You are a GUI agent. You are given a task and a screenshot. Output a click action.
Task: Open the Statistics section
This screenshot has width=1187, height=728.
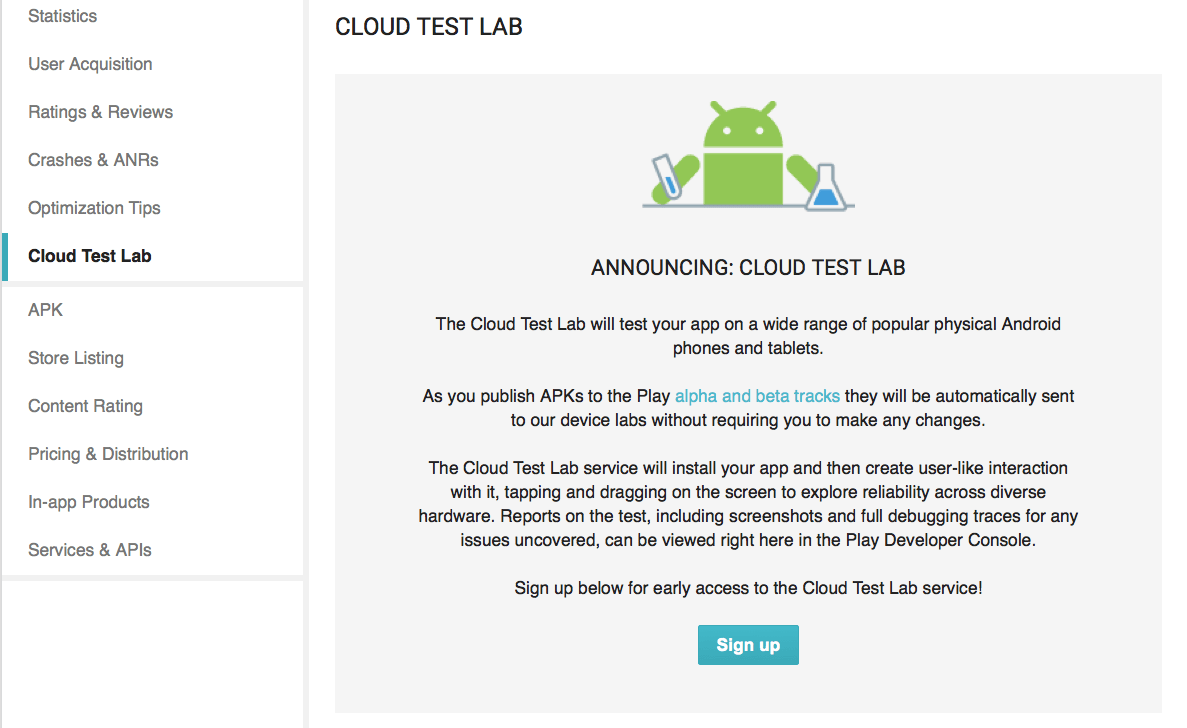62,16
